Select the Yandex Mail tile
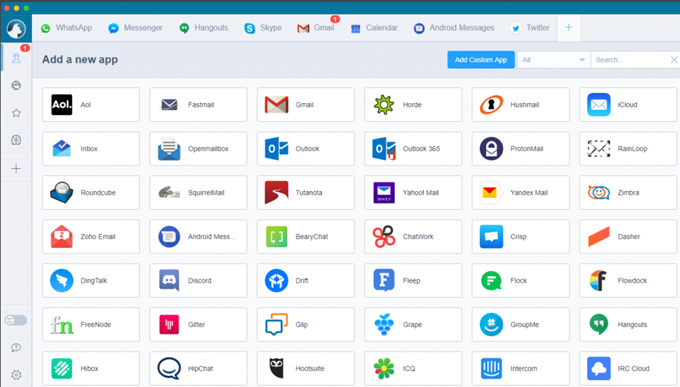This screenshot has height=387, width=680. (x=520, y=193)
